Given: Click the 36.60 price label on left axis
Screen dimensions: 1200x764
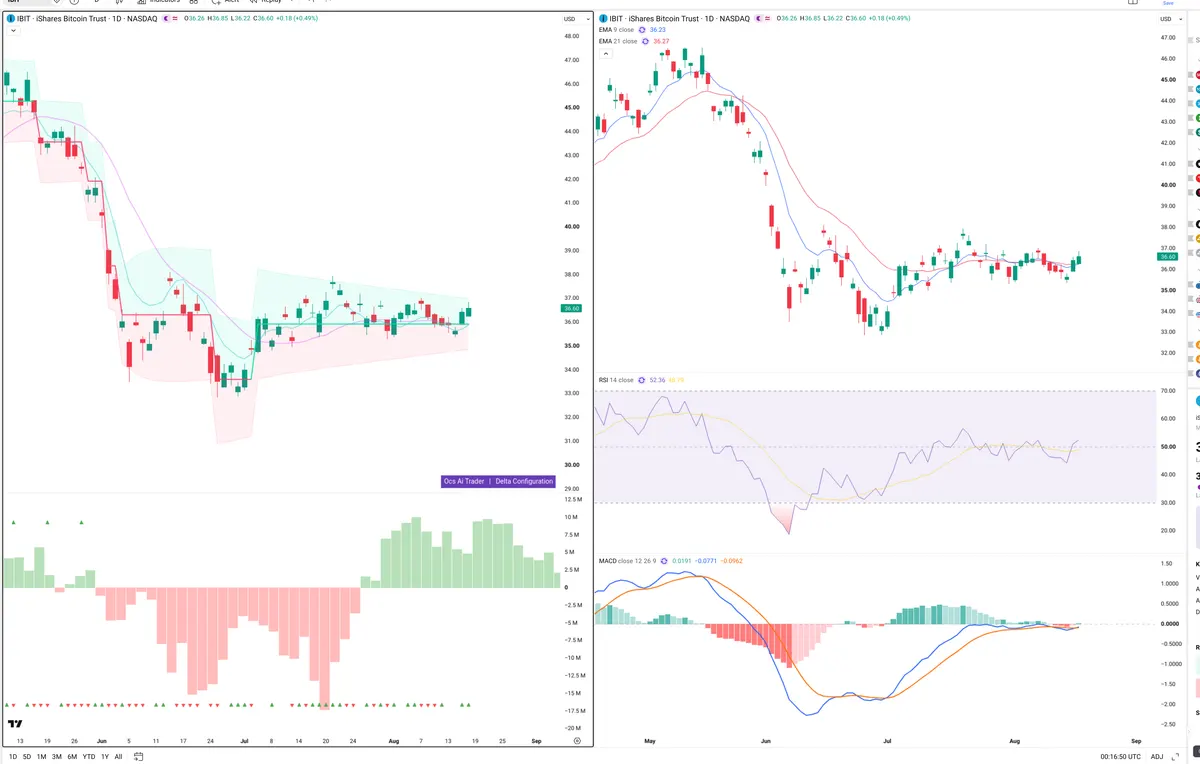Looking at the screenshot, I should [x=569, y=309].
